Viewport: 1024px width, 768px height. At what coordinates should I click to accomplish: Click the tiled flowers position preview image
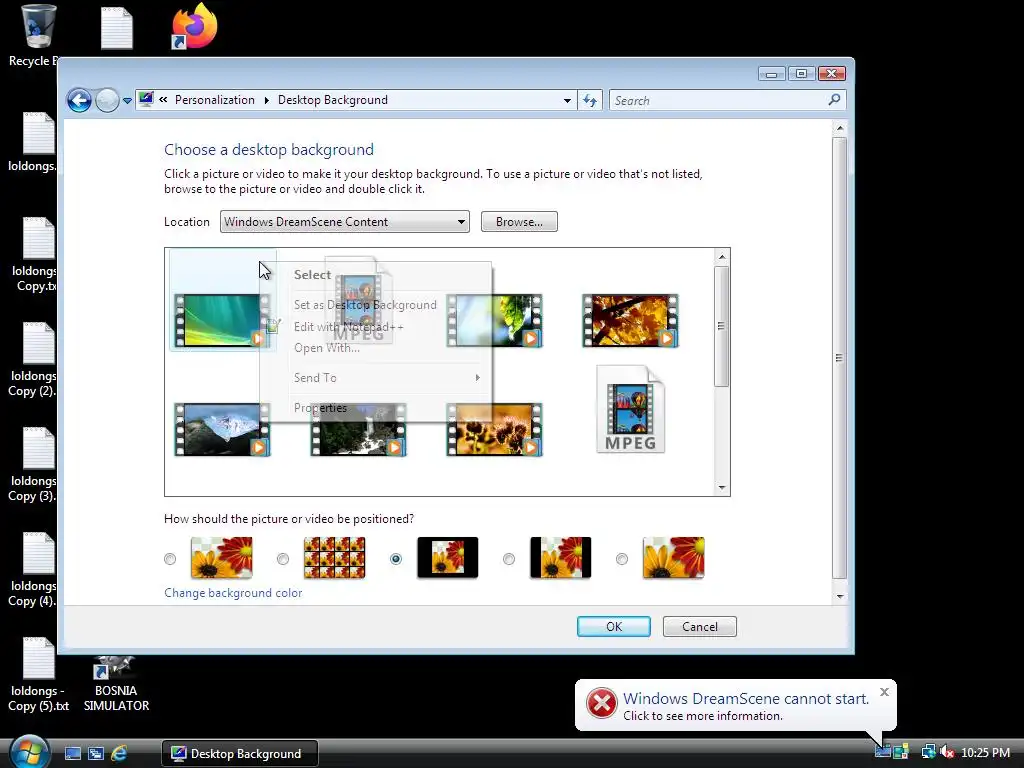click(x=334, y=558)
